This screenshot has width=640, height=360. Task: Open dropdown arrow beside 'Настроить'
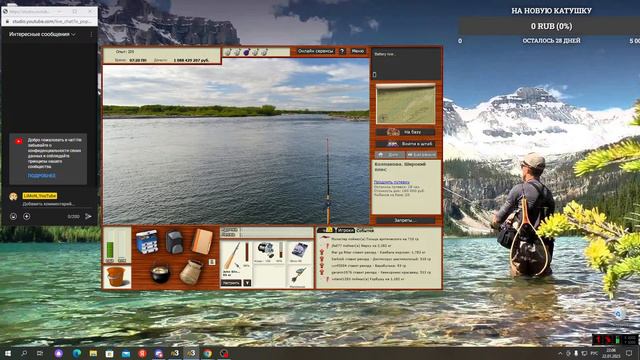[x=247, y=283]
